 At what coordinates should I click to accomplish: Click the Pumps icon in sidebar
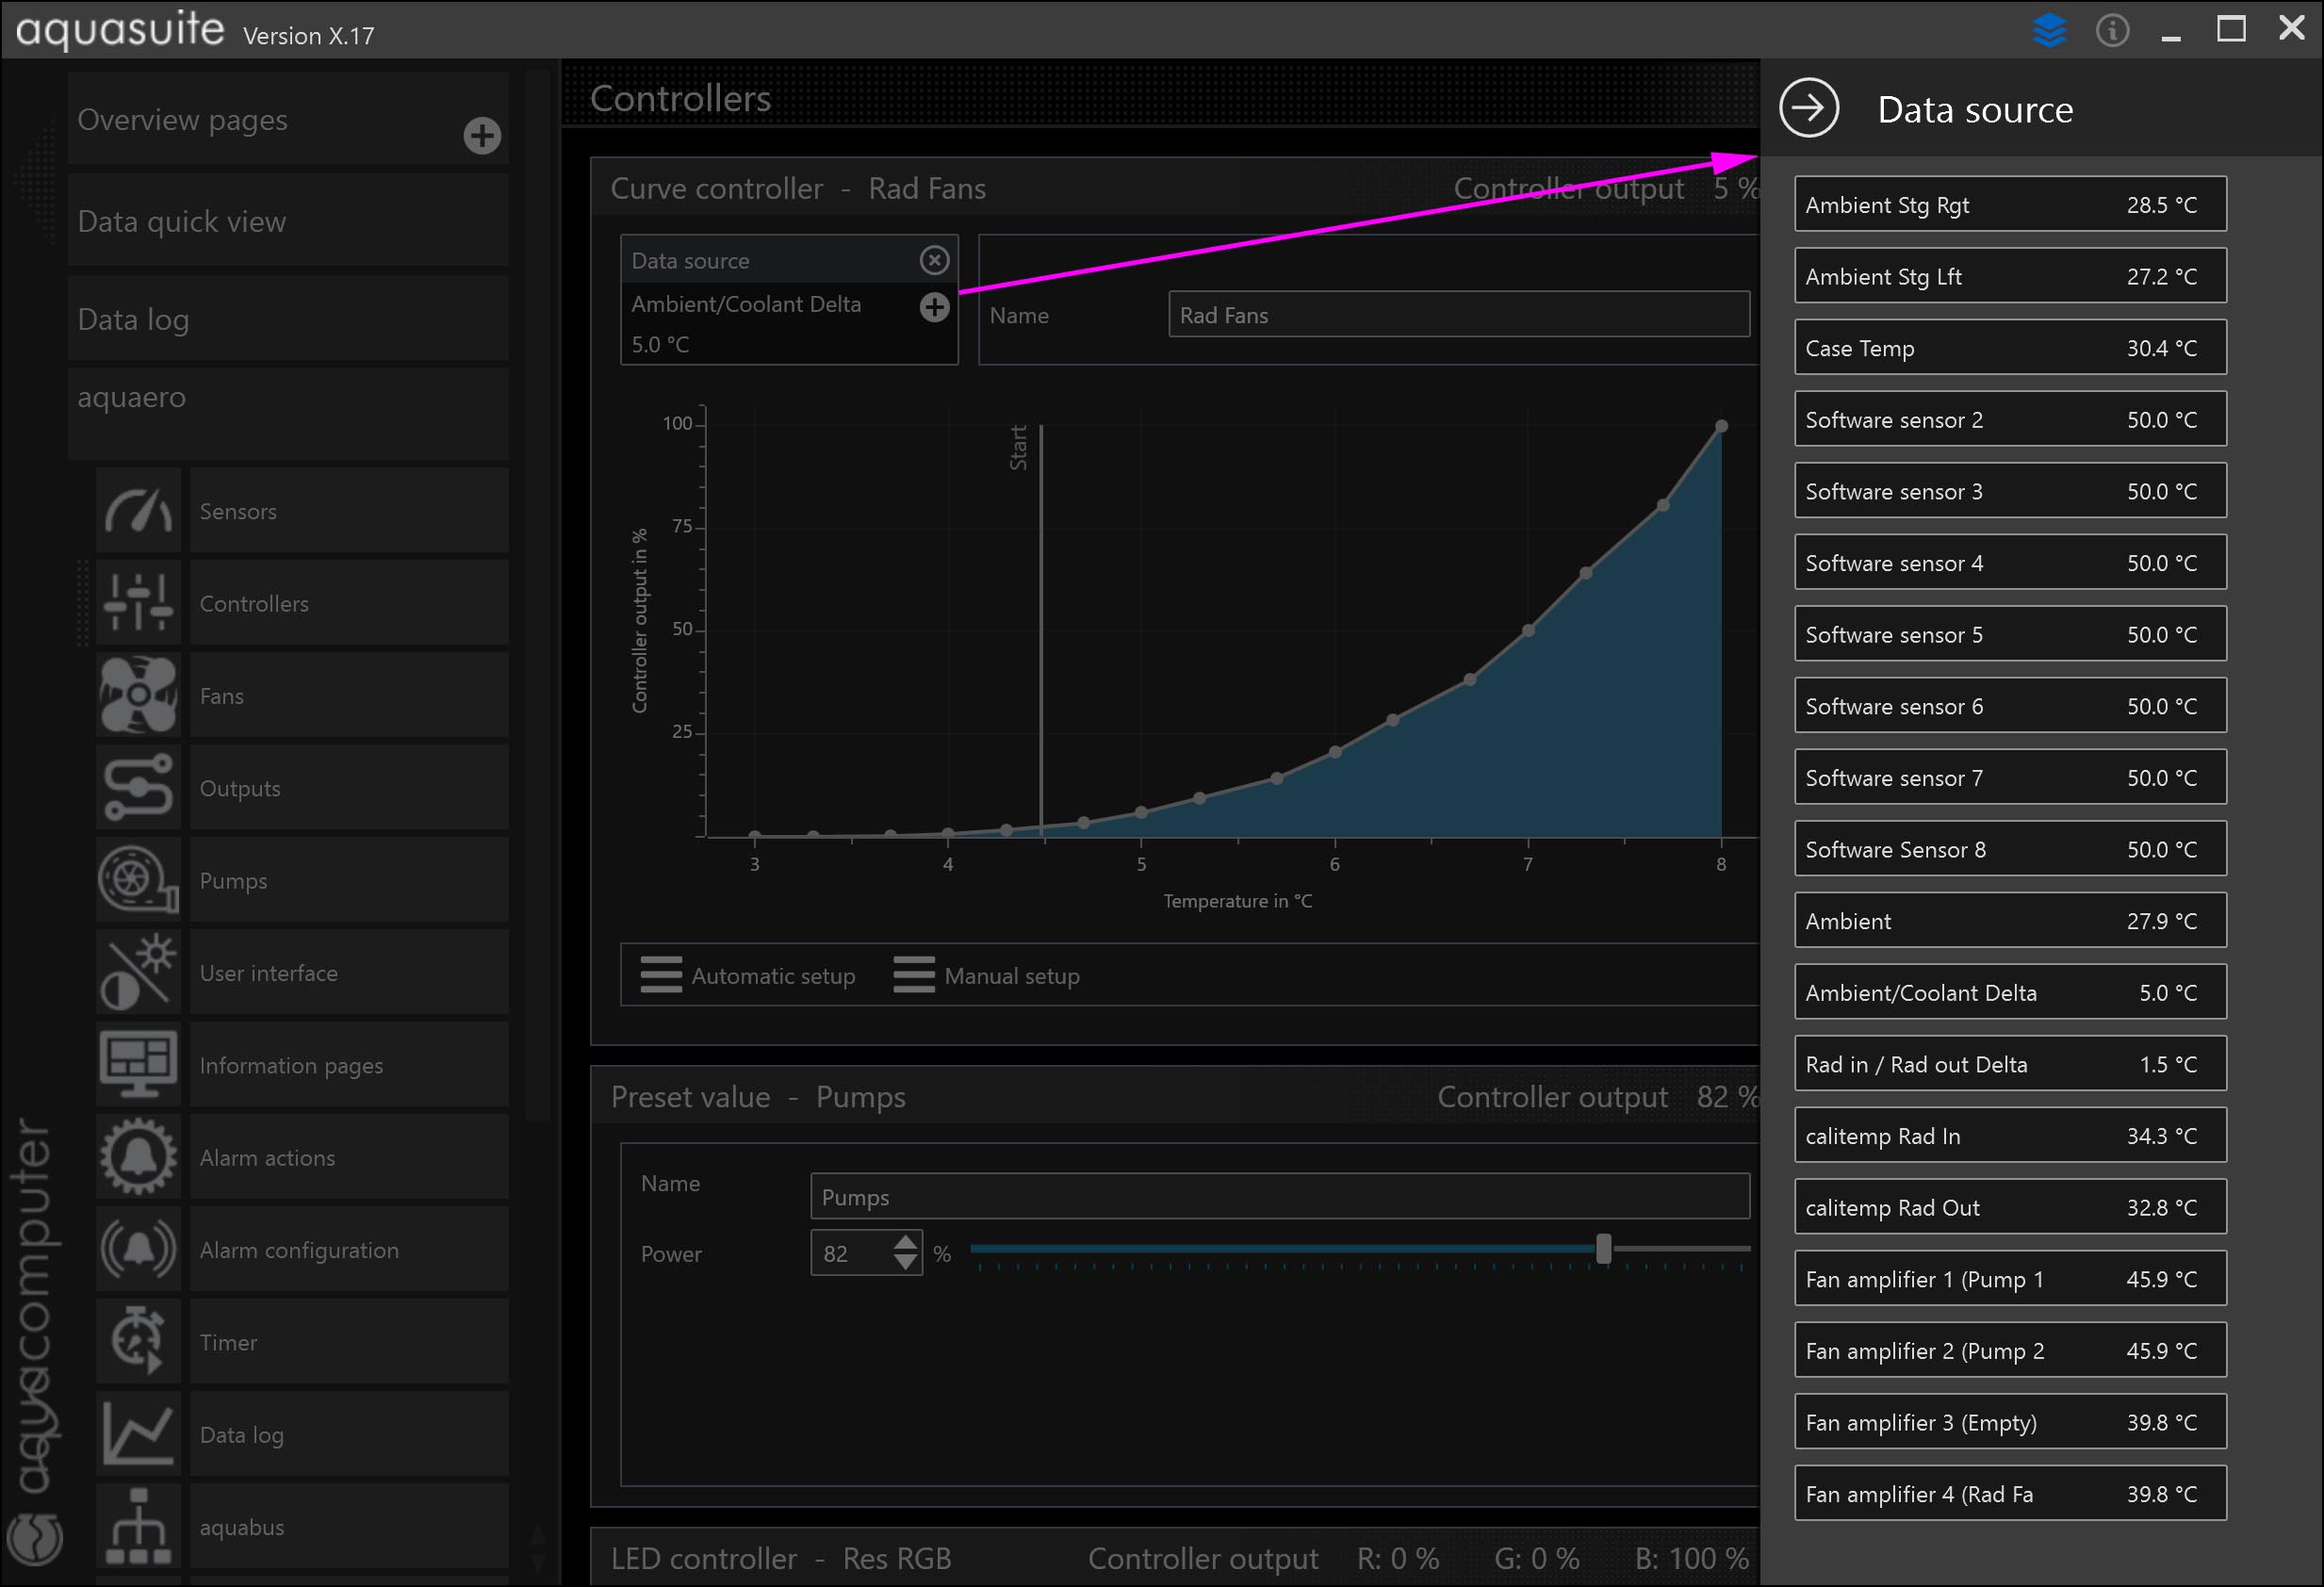coord(138,880)
